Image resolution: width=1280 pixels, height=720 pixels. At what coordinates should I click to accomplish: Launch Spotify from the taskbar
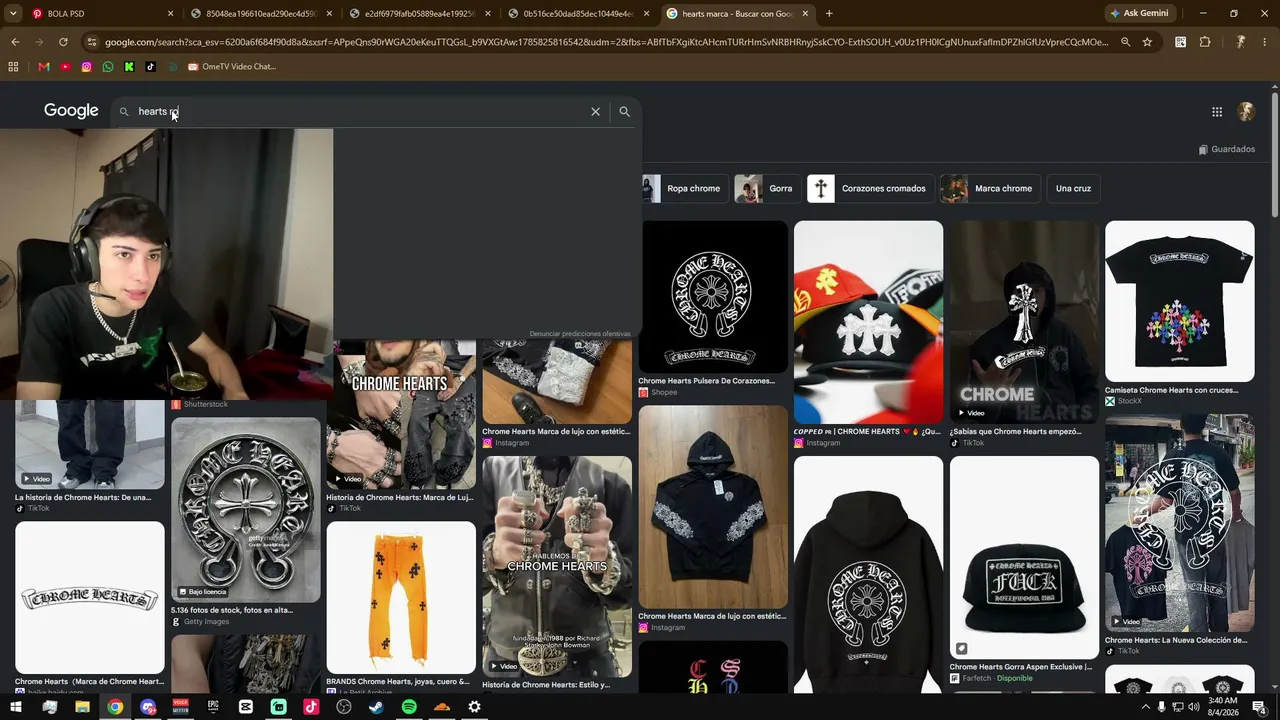point(409,707)
